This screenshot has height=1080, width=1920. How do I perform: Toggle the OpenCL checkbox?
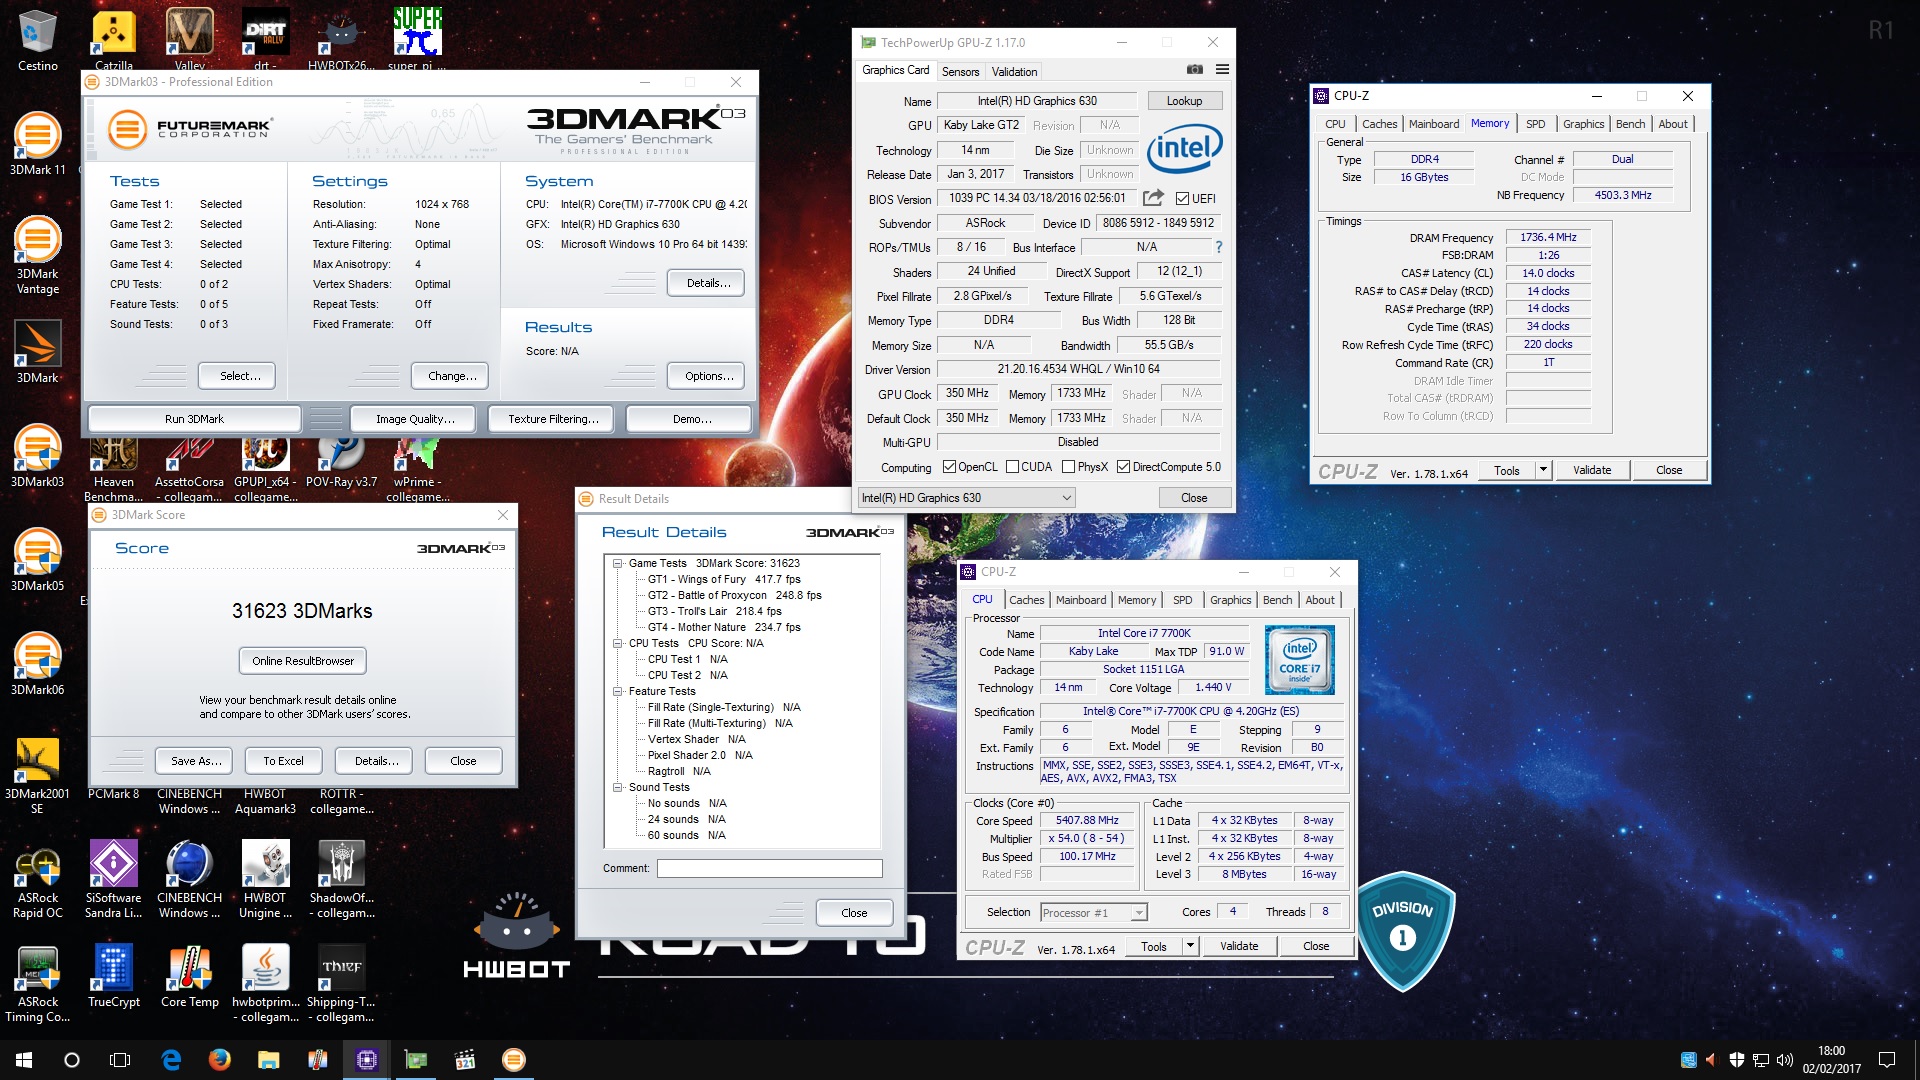950,467
